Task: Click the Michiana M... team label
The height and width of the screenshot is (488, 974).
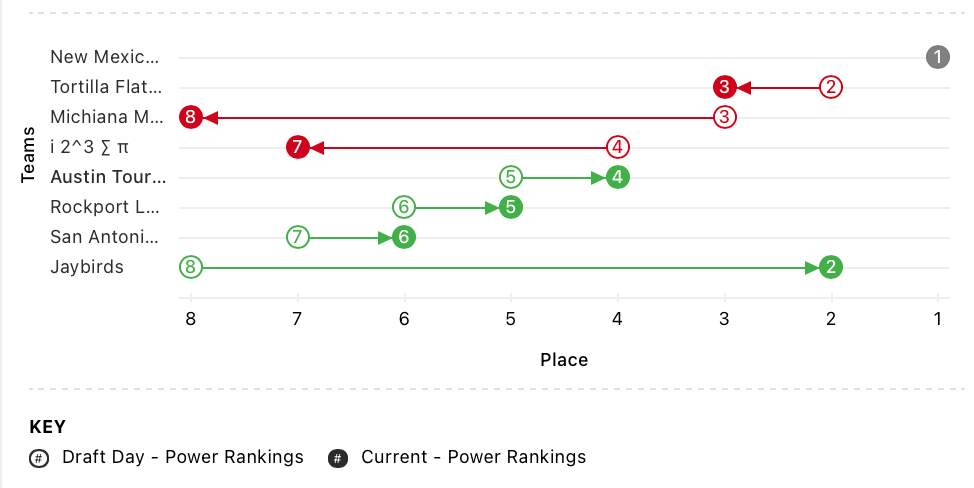Action: [106, 117]
